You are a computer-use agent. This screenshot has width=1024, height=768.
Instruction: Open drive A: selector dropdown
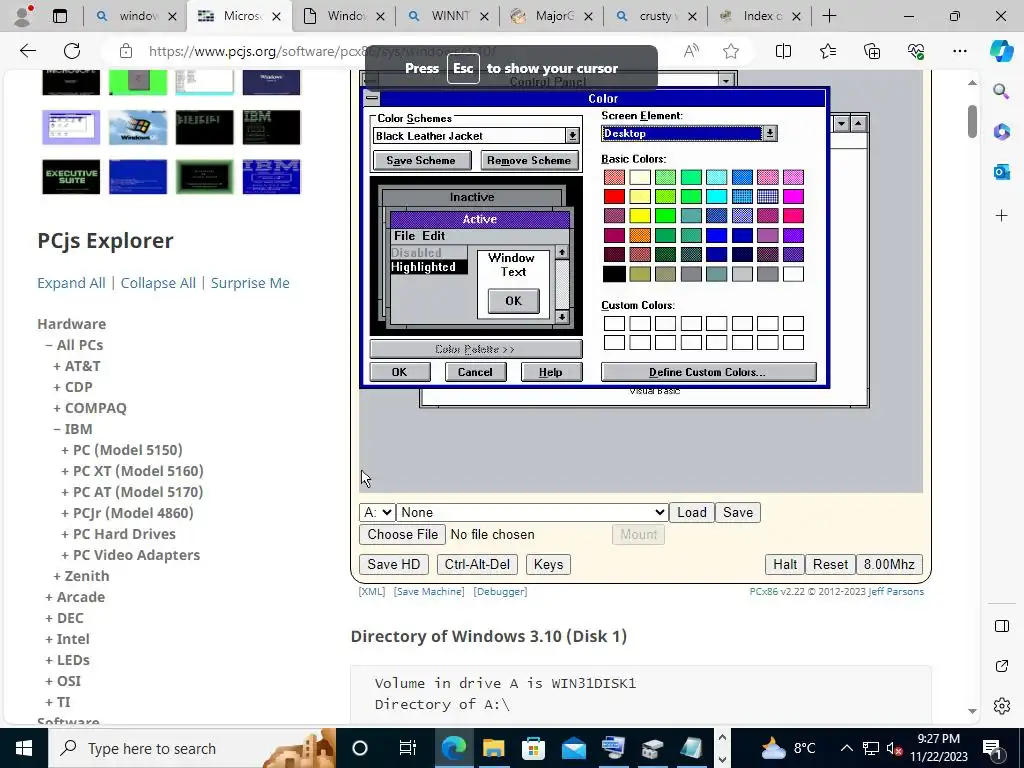pos(377,513)
